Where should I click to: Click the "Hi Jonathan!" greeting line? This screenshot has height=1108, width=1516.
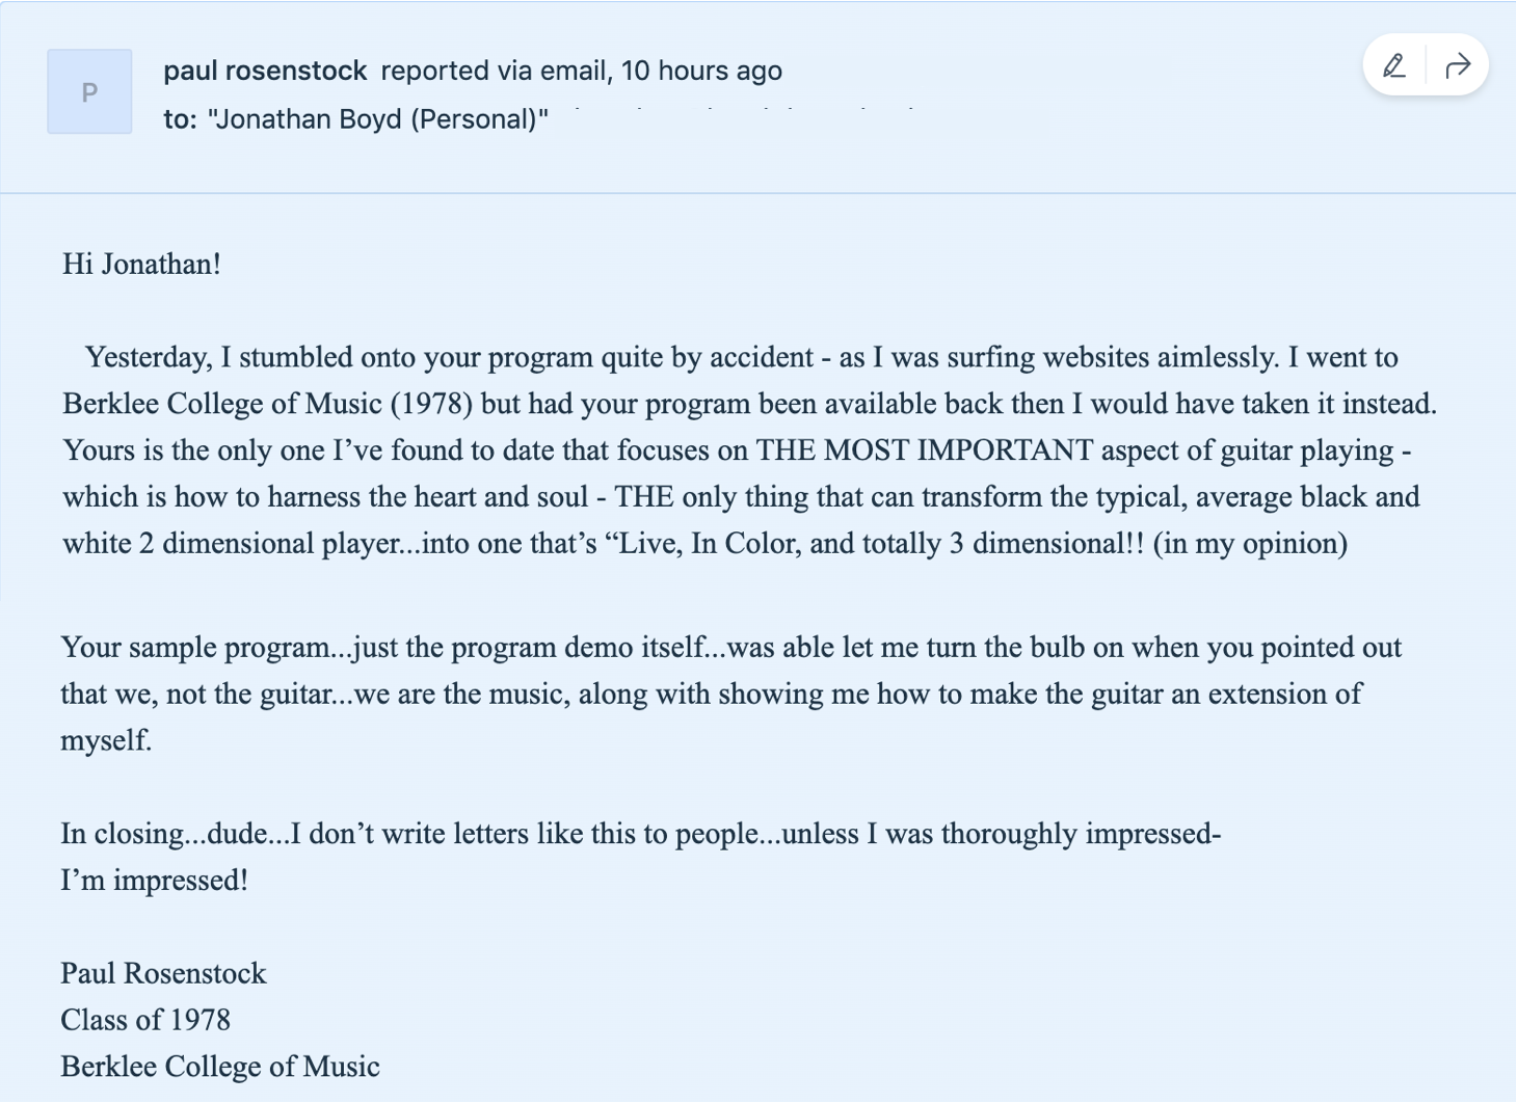click(x=141, y=264)
